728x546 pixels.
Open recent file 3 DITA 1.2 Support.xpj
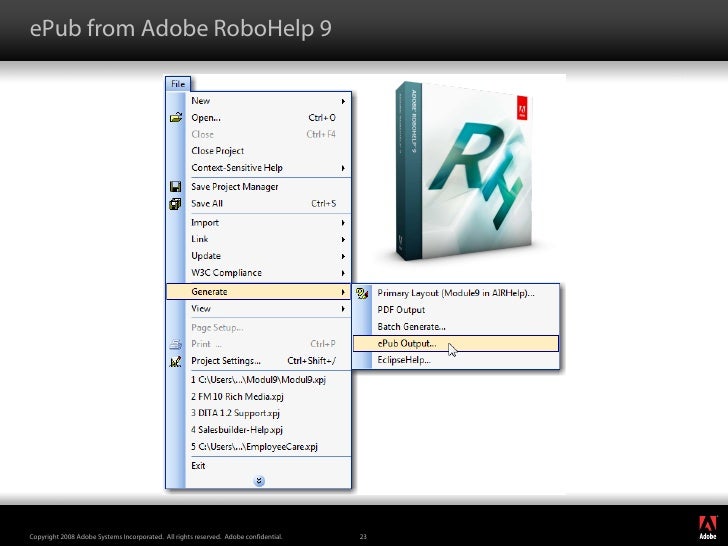pyautogui.click(x=258, y=413)
